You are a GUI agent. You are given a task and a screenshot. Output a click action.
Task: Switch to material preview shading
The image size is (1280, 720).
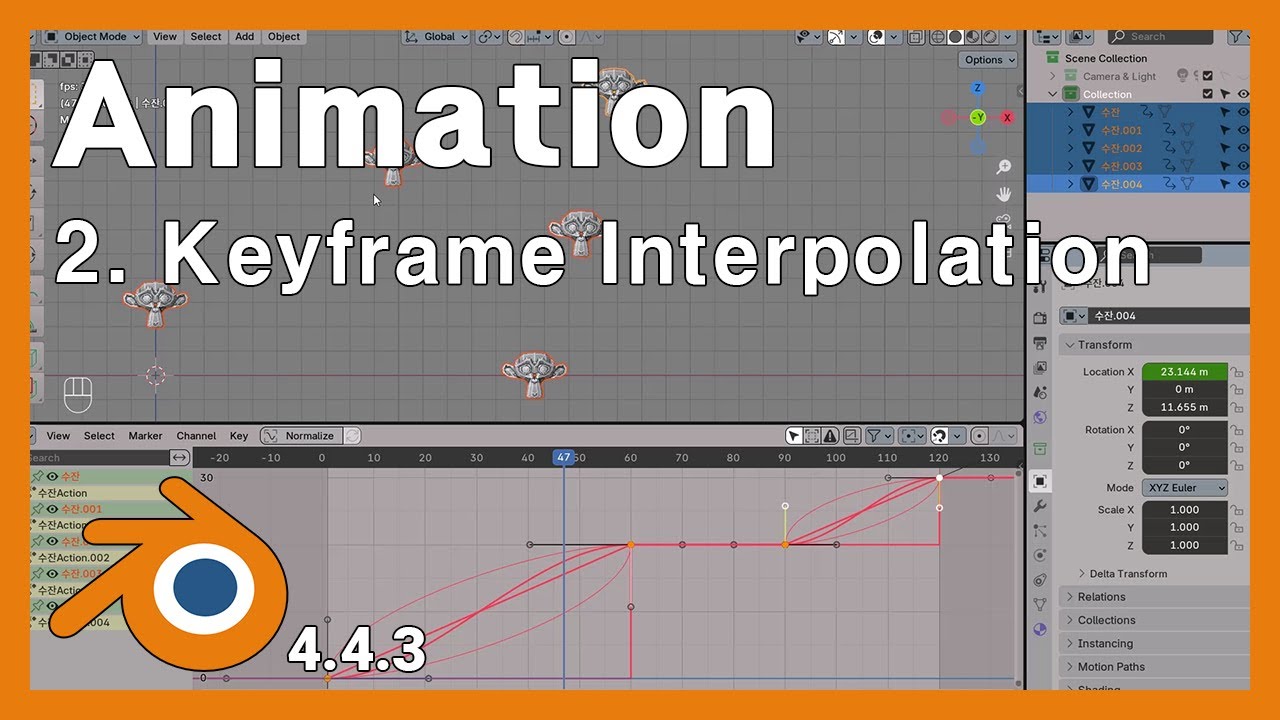pos(973,37)
